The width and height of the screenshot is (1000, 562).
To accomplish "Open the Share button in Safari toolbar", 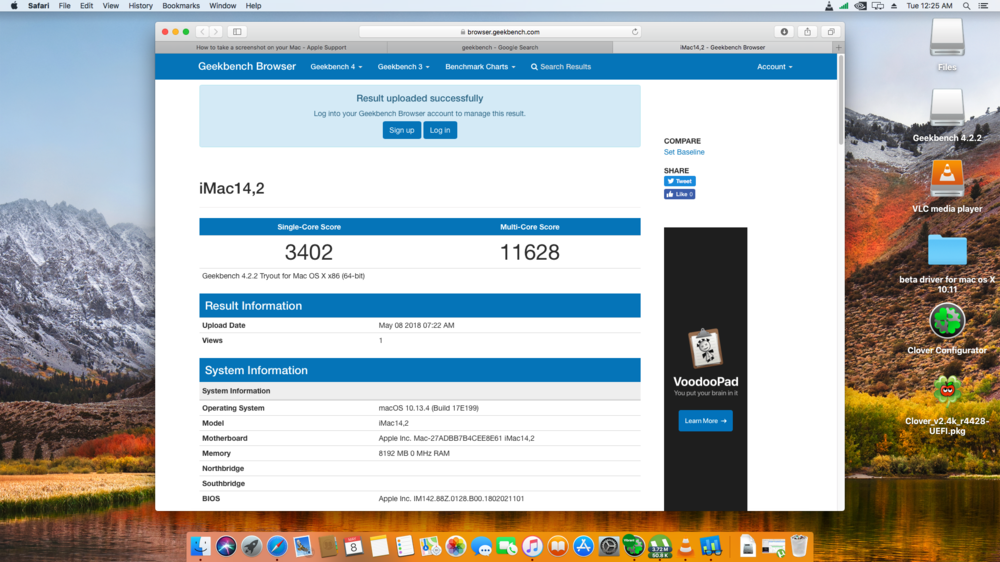I will click(807, 32).
